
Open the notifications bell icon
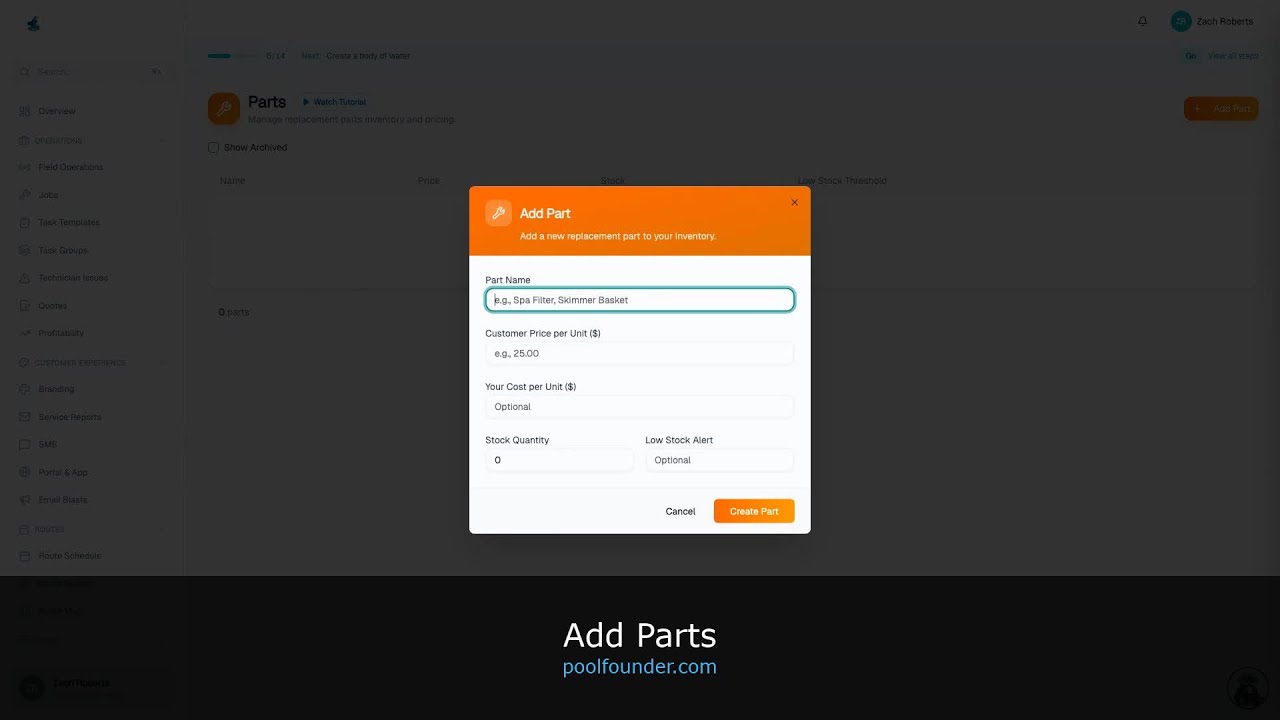[x=1143, y=21]
